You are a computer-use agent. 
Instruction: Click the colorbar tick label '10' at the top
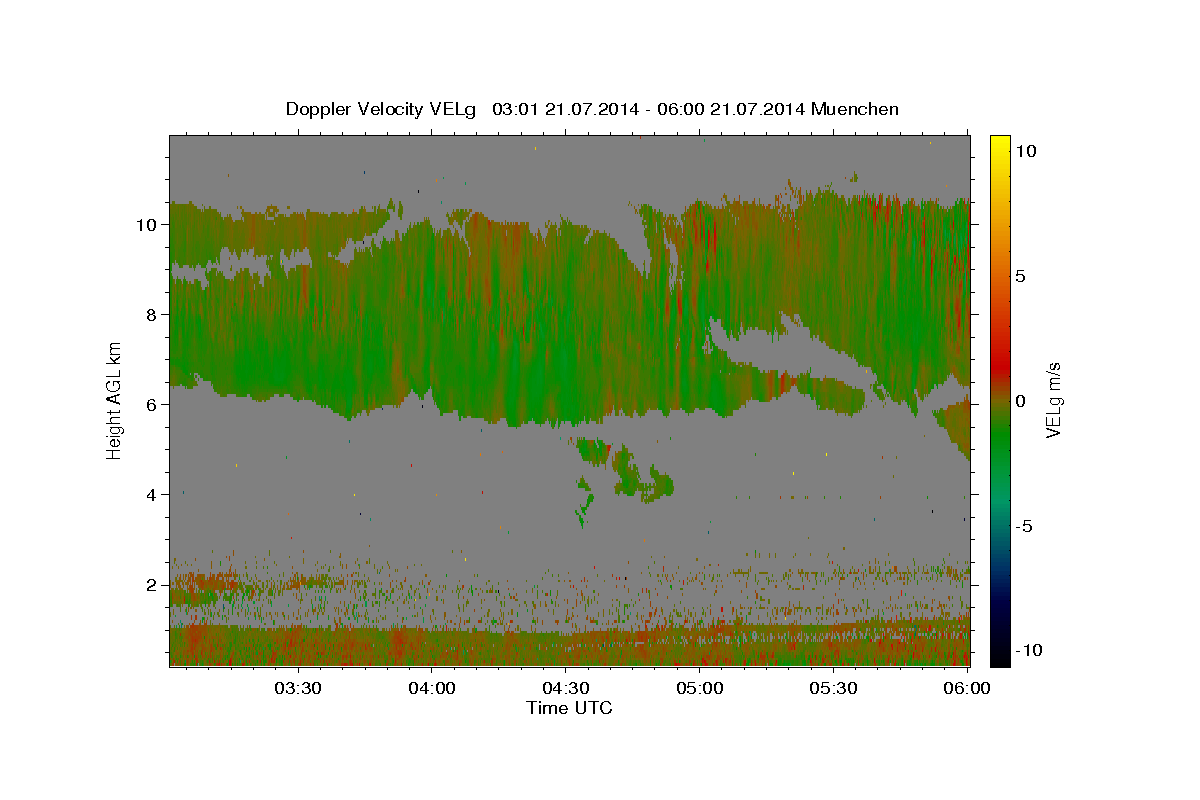click(1025, 151)
